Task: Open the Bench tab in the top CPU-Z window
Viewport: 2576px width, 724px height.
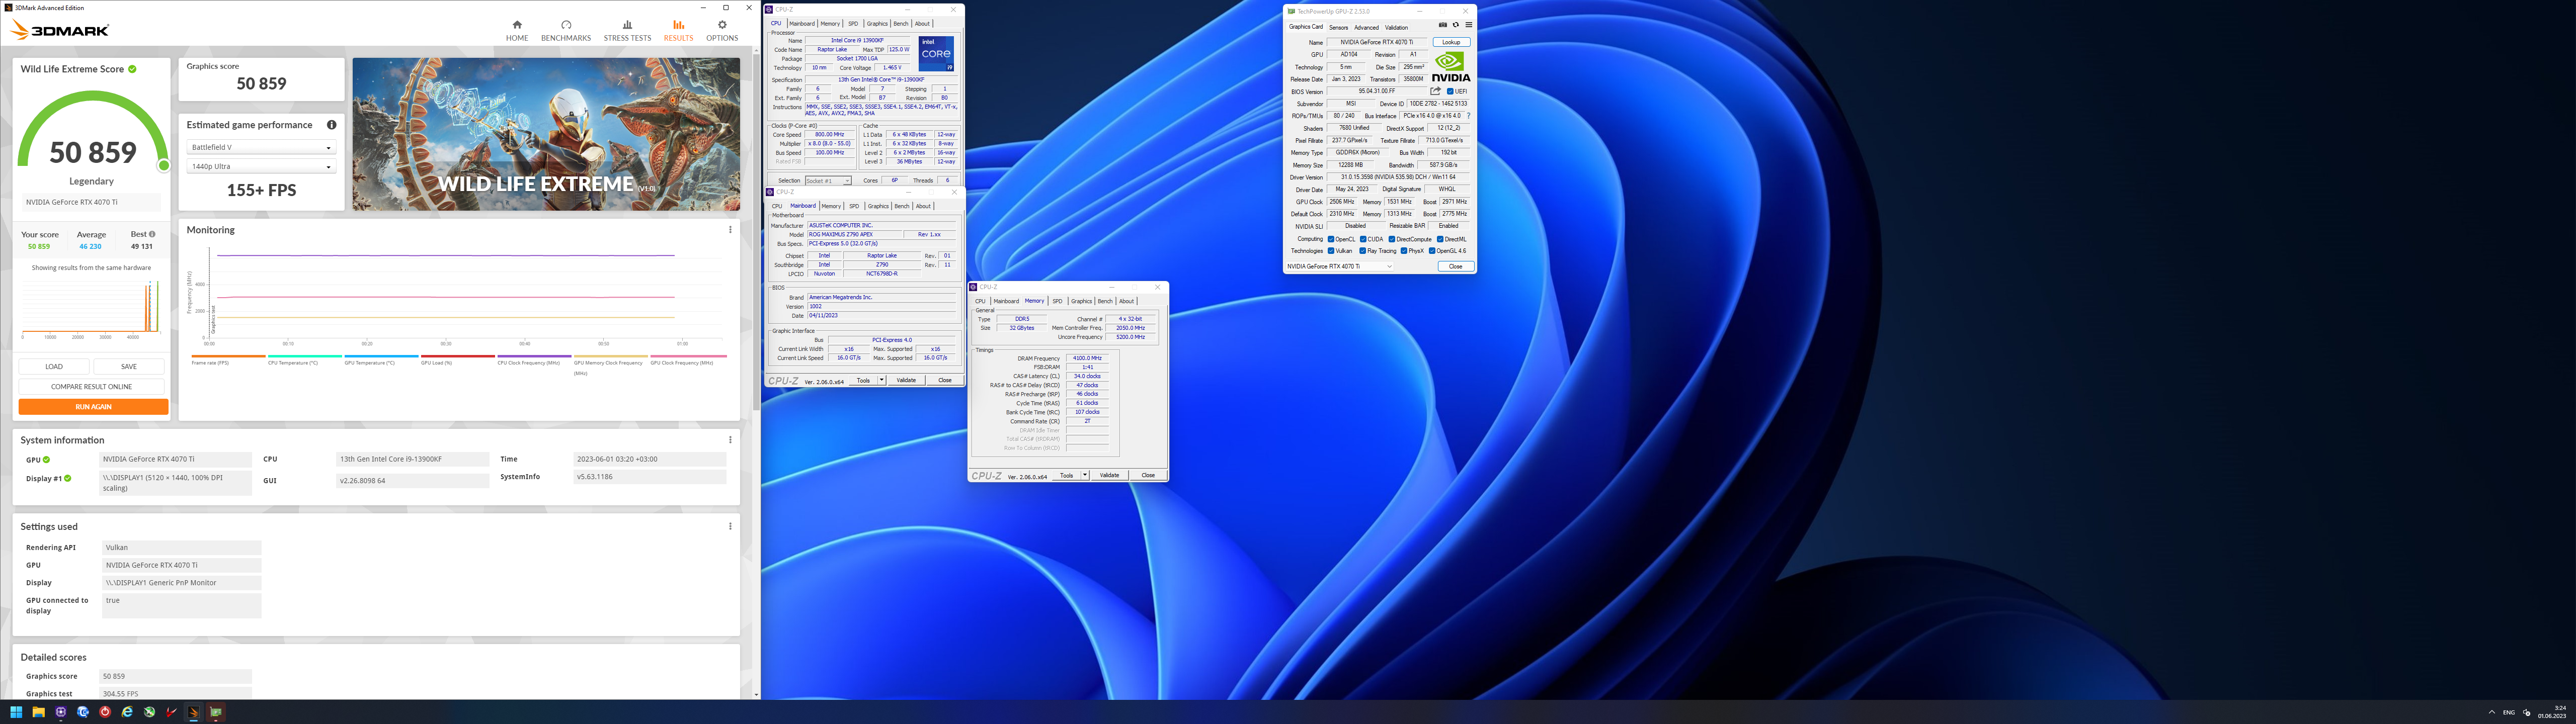Action: [x=901, y=24]
